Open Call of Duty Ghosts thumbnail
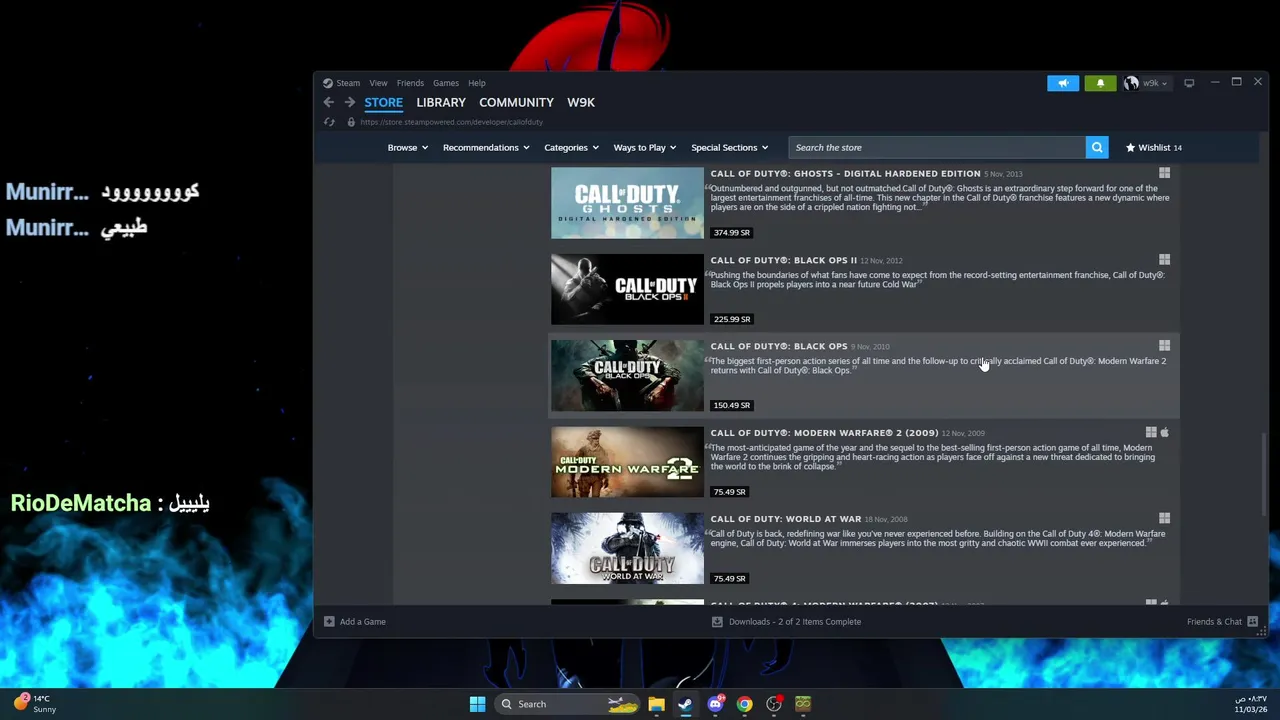 coord(627,203)
